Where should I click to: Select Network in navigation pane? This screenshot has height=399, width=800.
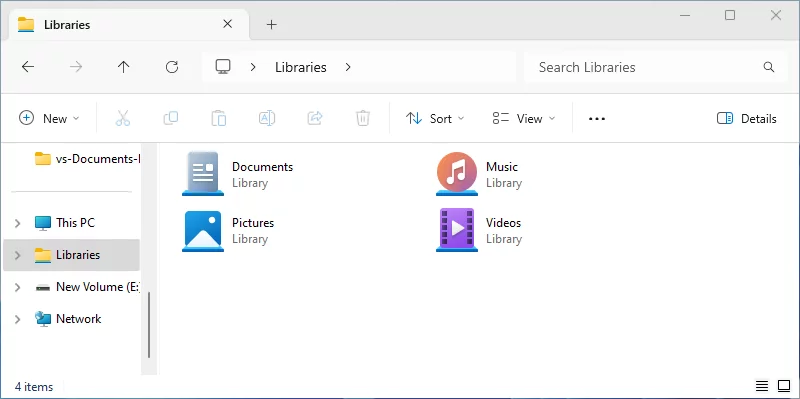71,319
